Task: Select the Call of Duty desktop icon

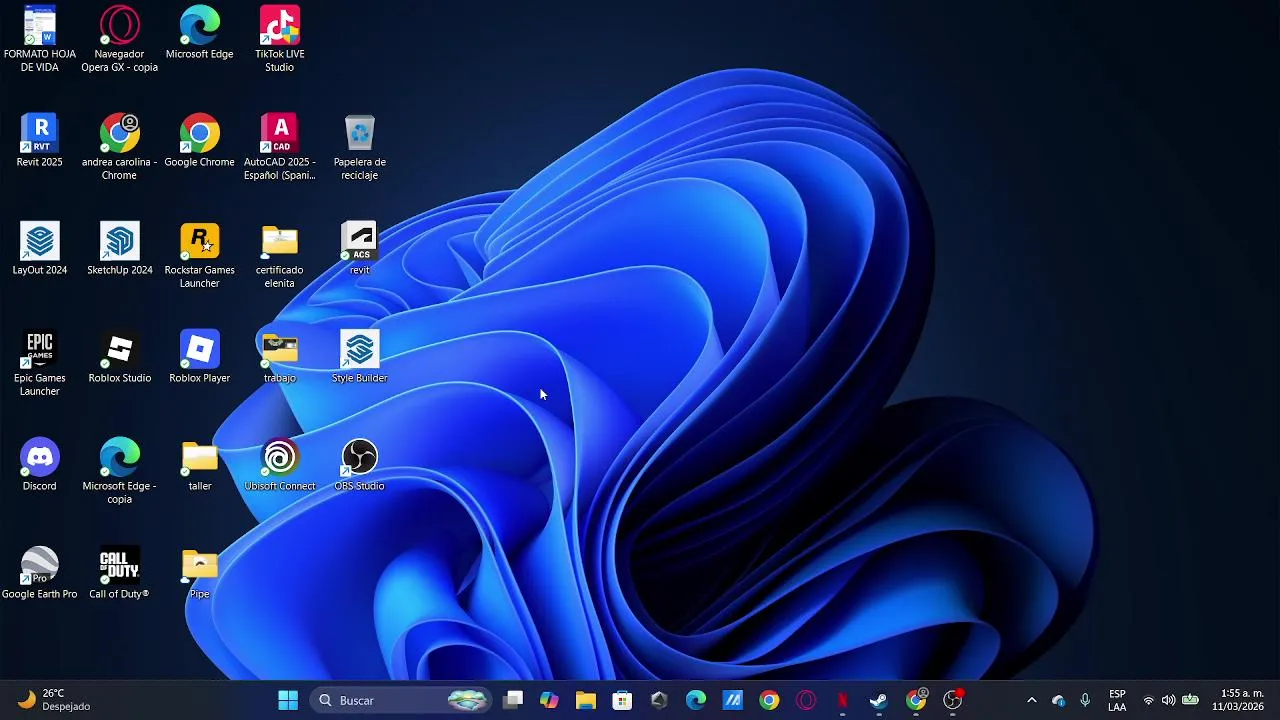Action: point(119,573)
